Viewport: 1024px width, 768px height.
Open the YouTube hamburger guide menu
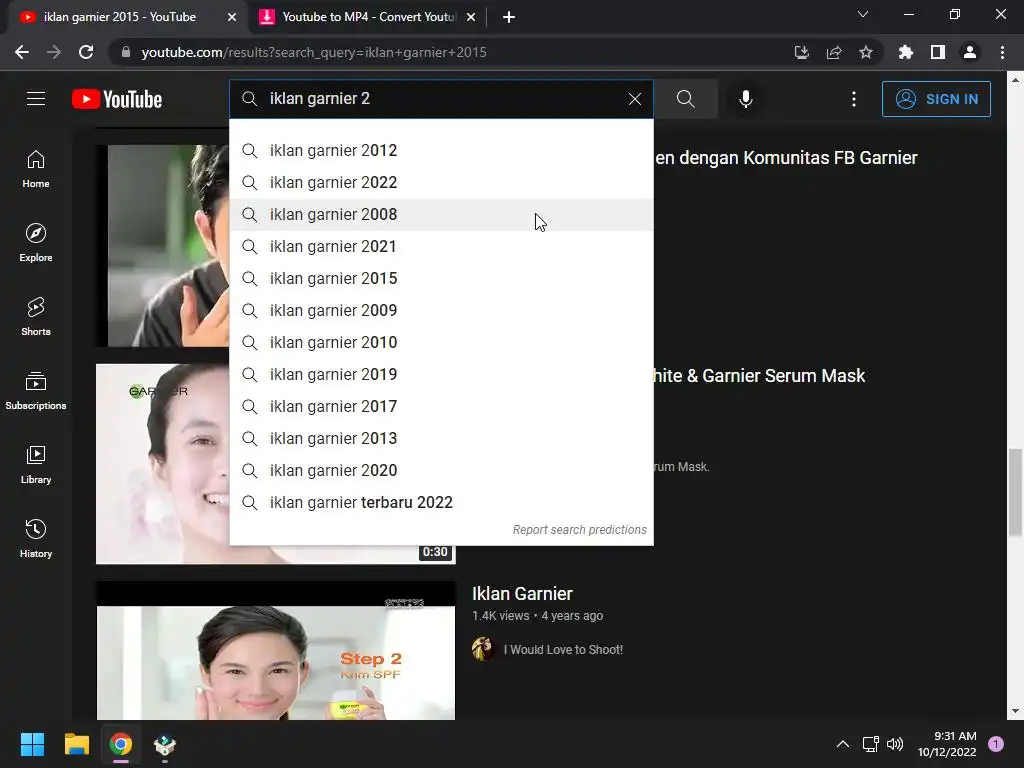click(36, 99)
